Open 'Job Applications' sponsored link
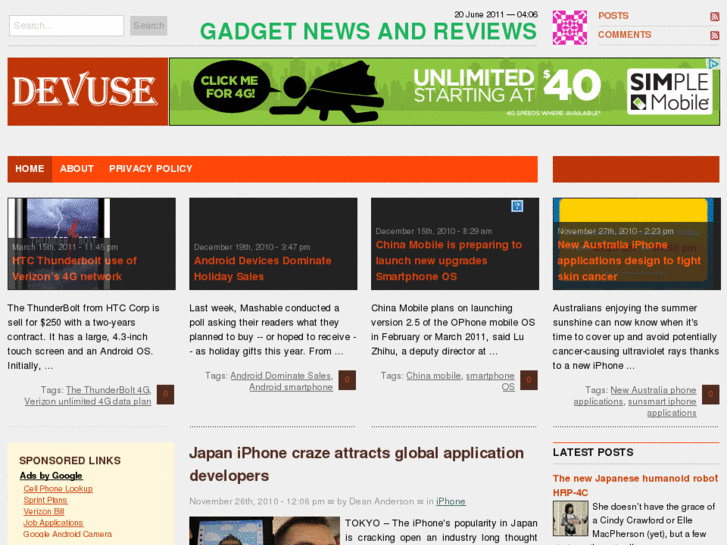 [x=53, y=523]
